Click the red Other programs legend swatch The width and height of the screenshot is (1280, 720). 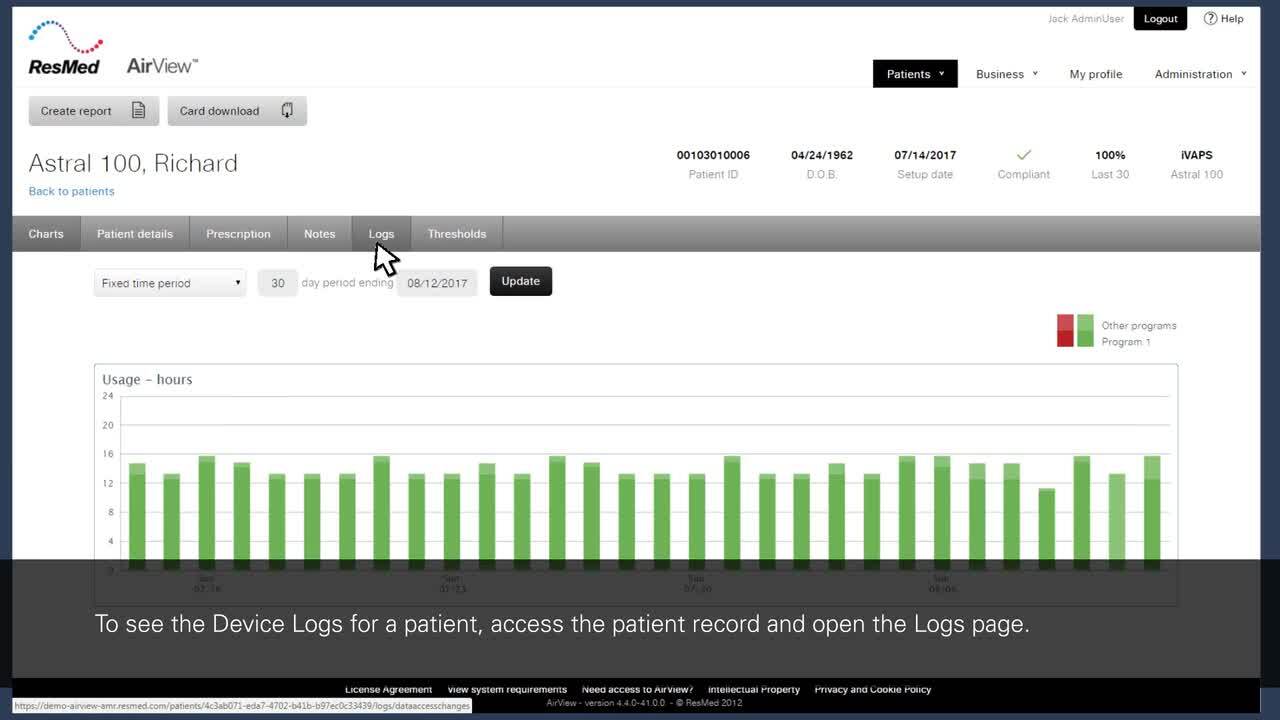[x=1065, y=331]
